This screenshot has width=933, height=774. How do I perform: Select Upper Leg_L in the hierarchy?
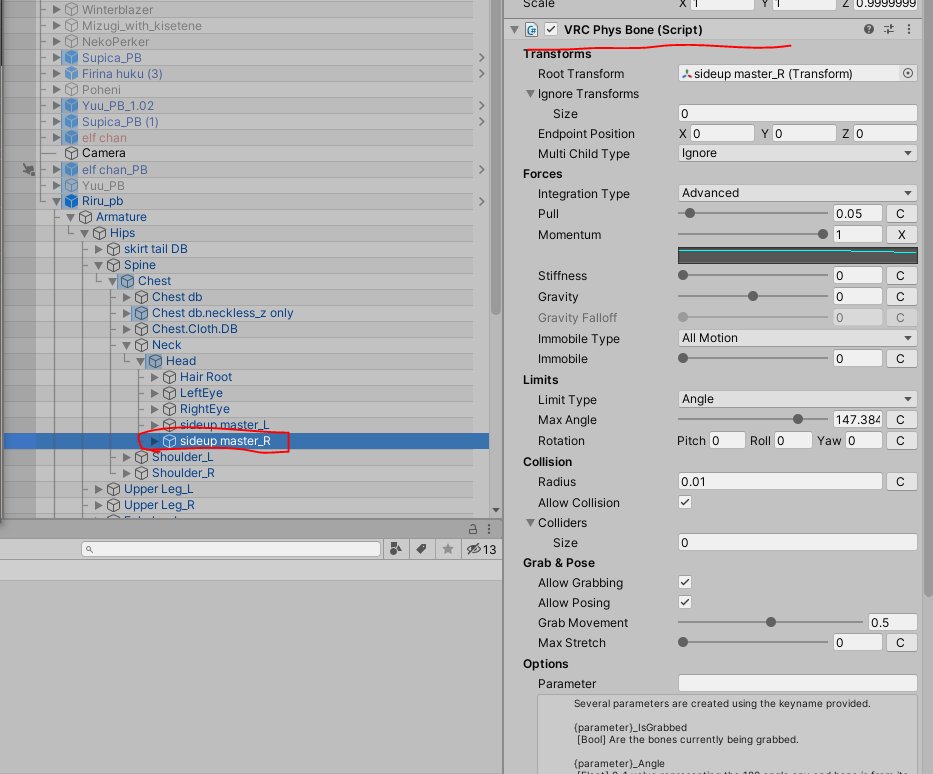pyautogui.click(x=158, y=489)
